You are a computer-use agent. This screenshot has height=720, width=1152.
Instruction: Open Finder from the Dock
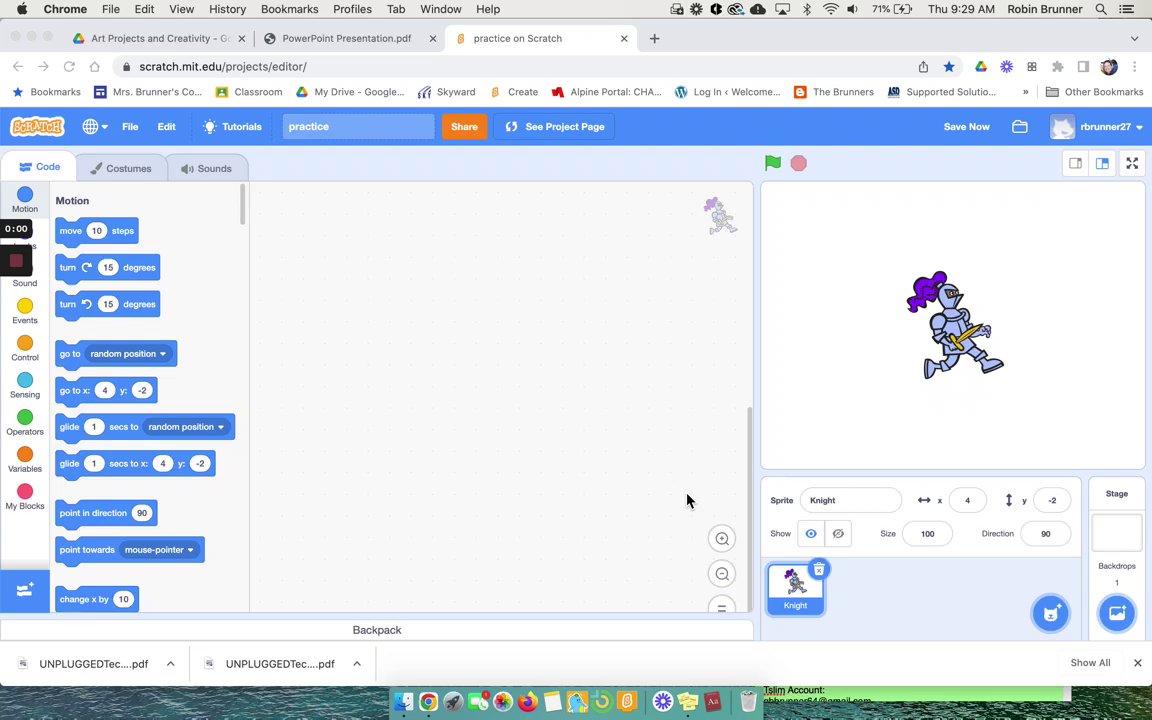pos(403,702)
